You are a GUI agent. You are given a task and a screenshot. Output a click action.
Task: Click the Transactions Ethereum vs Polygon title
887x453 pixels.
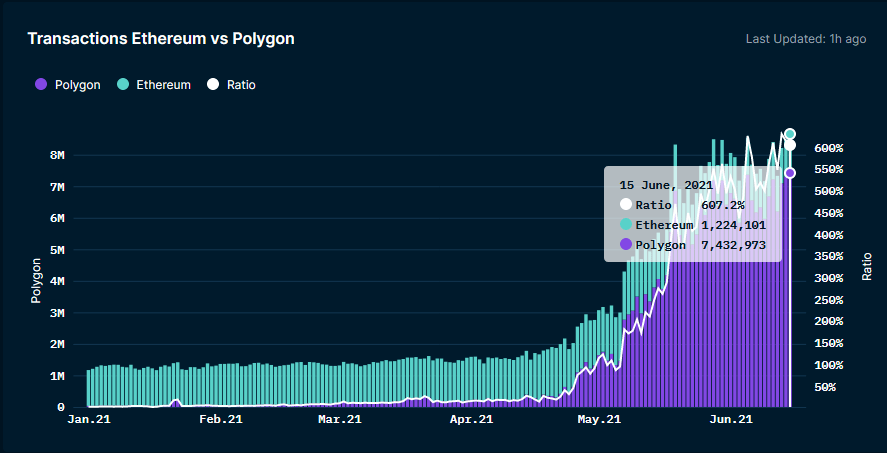tap(160, 39)
